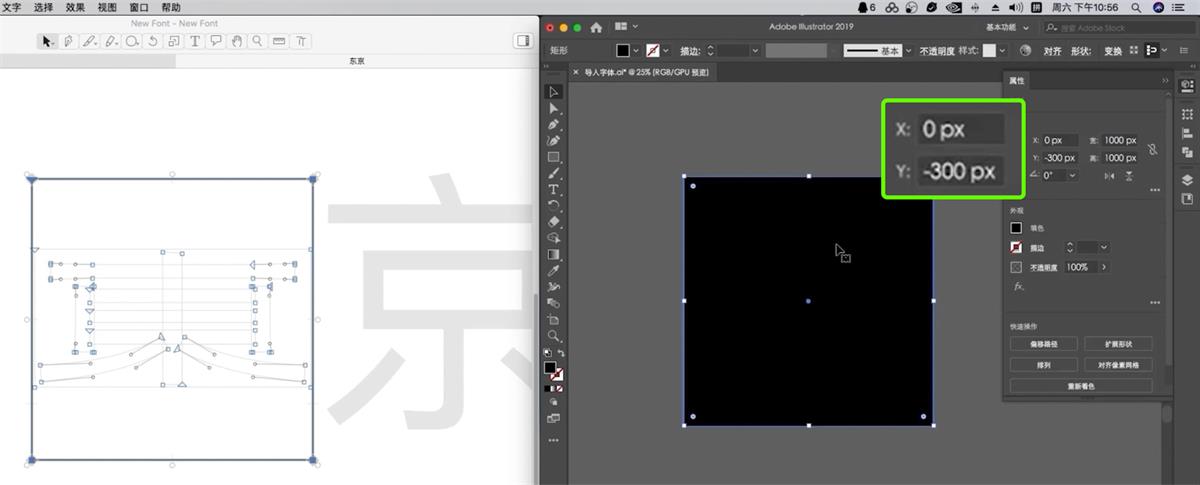Select the Gradient tool in Illustrator
The height and width of the screenshot is (485, 1200).
click(553, 254)
